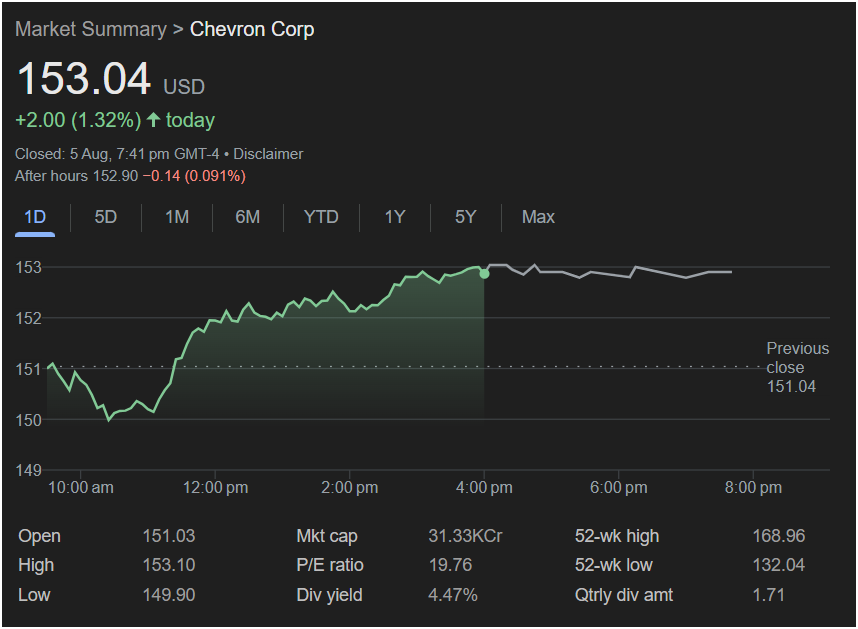Click the 10:00 am axis label
This screenshot has width=858, height=629.
[x=81, y=487]
